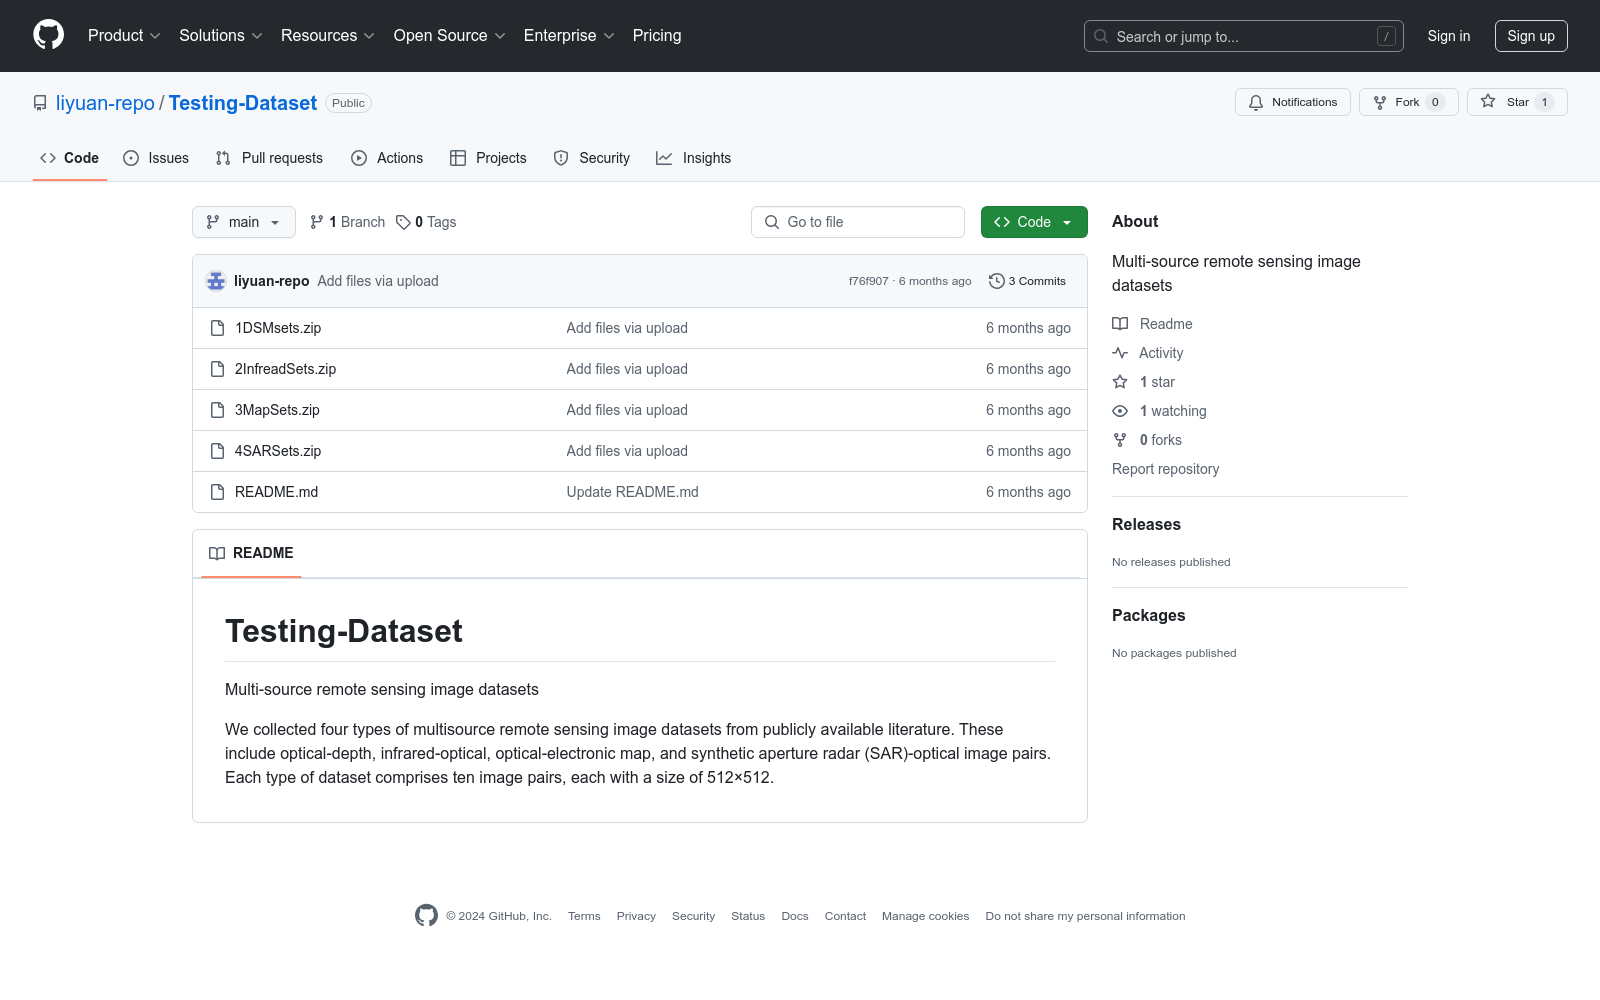Expand the Solutions menu
The image size is (1600, 1000).
(x=221, y=36)
